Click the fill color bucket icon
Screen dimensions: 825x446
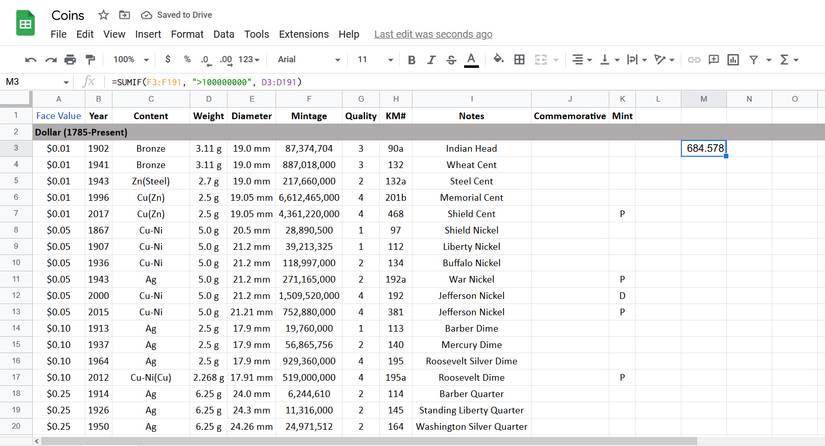[x=498, y=60]
